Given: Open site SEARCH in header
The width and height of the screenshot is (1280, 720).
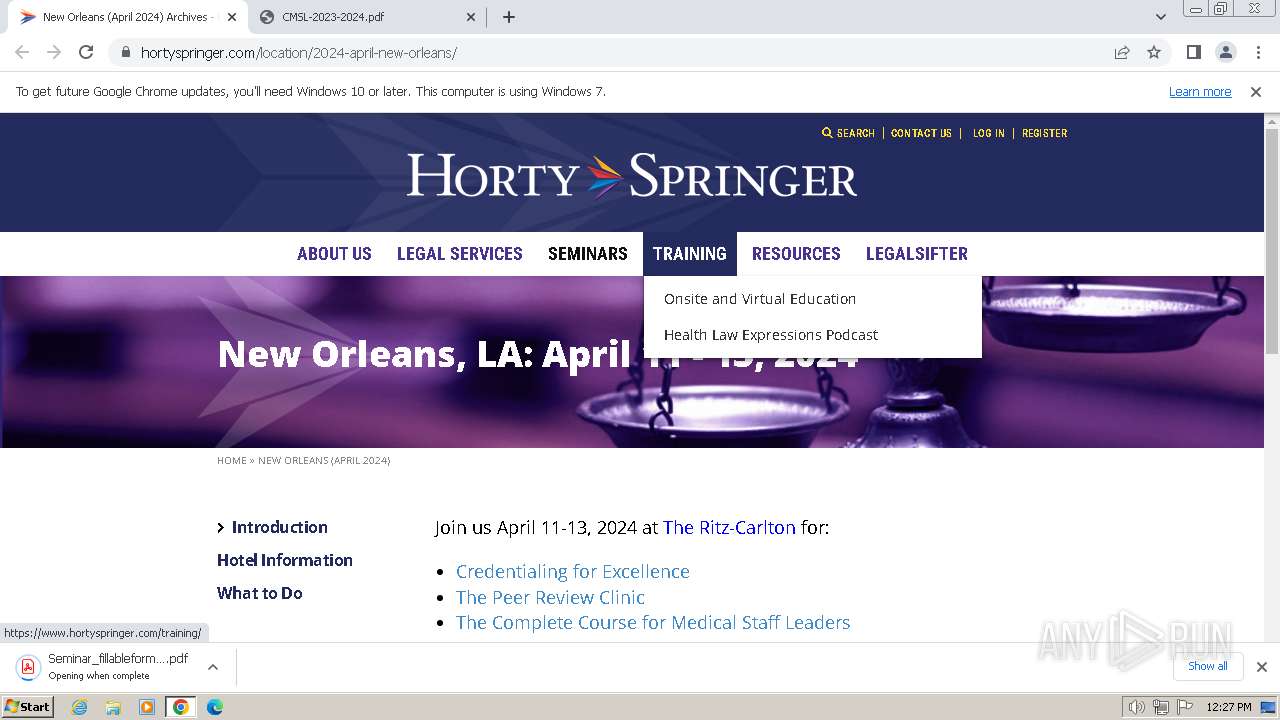Looking at the screenshot, I should (848, 133).
